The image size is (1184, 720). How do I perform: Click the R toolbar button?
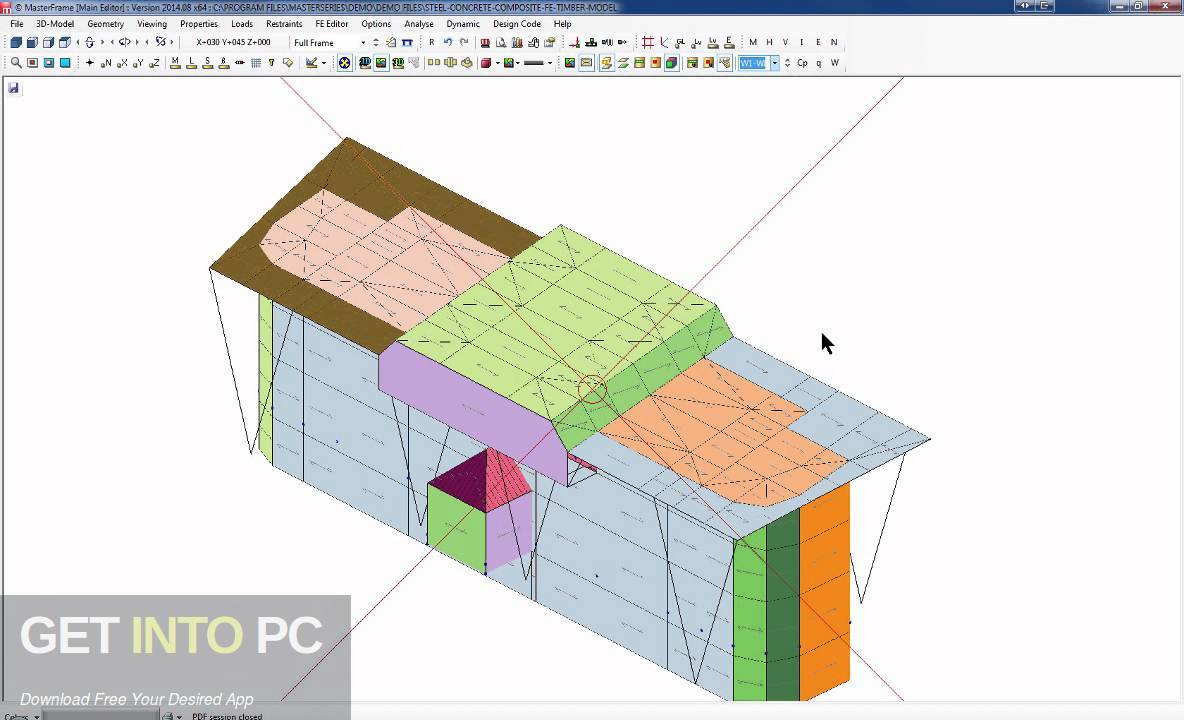[x=432, y=42]
